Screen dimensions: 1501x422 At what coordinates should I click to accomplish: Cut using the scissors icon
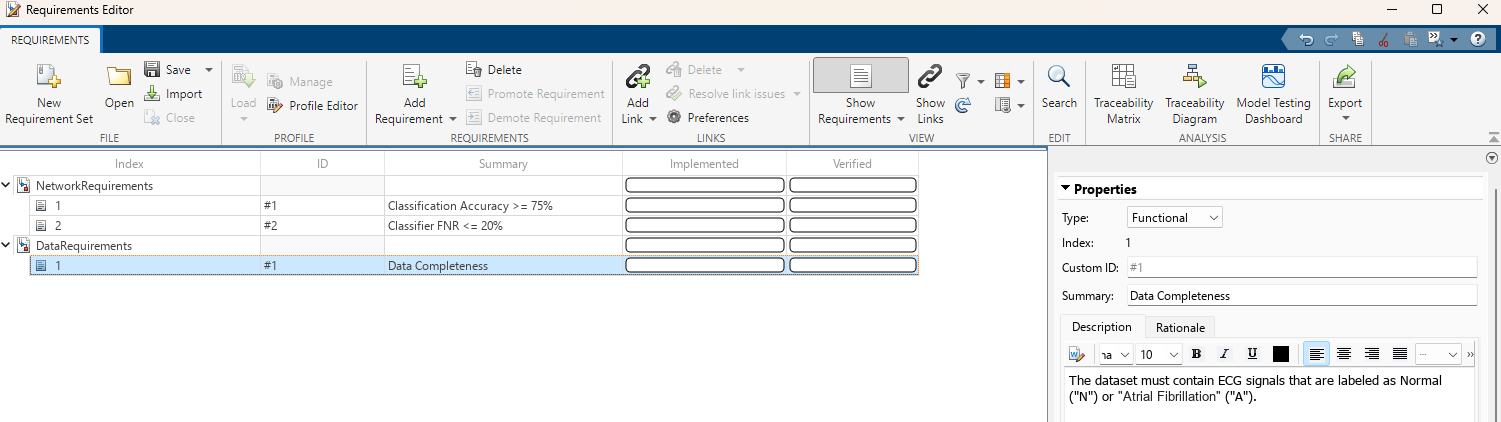[x=1384, y=40]
